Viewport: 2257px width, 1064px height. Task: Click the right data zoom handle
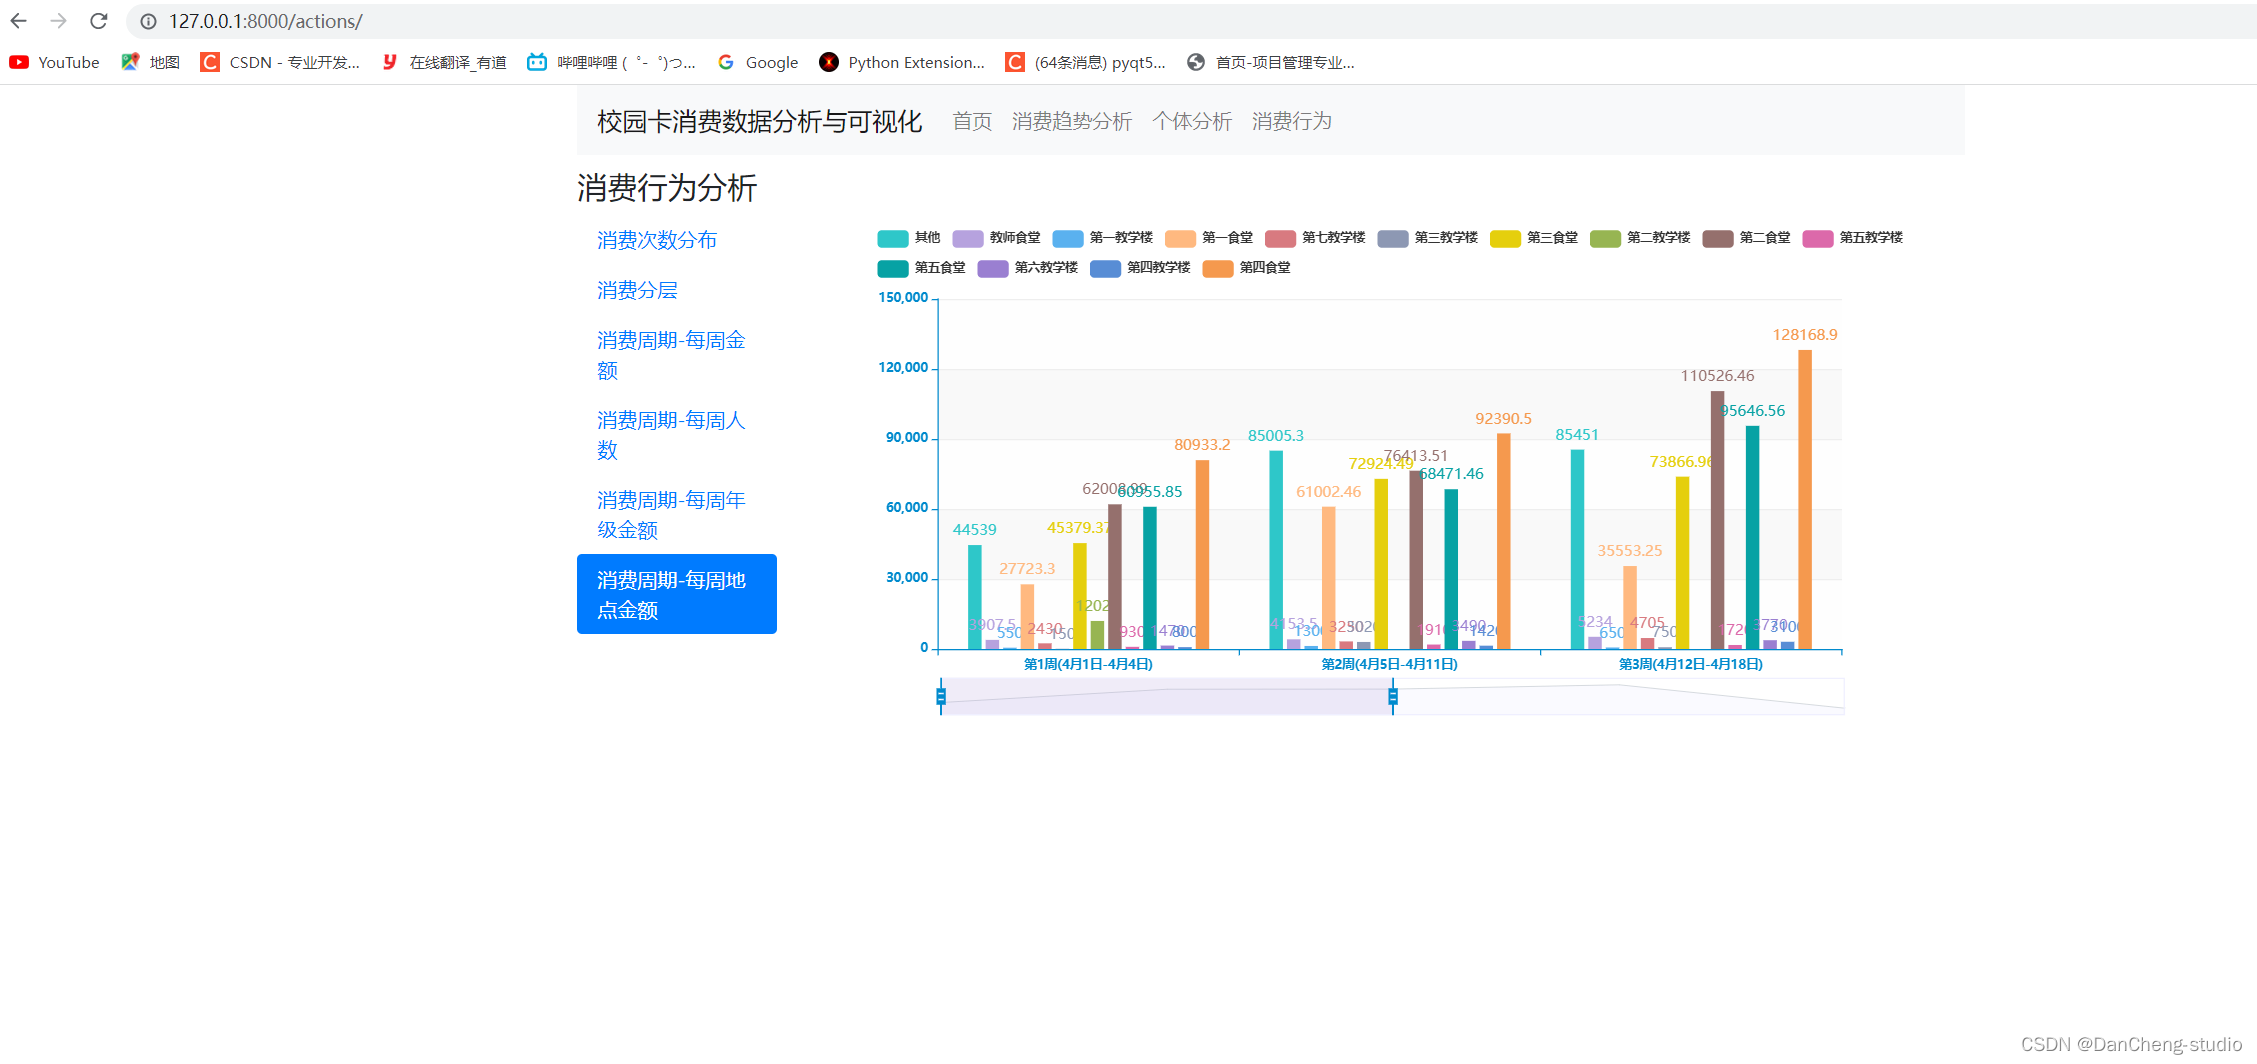(x=1393, y=696)
